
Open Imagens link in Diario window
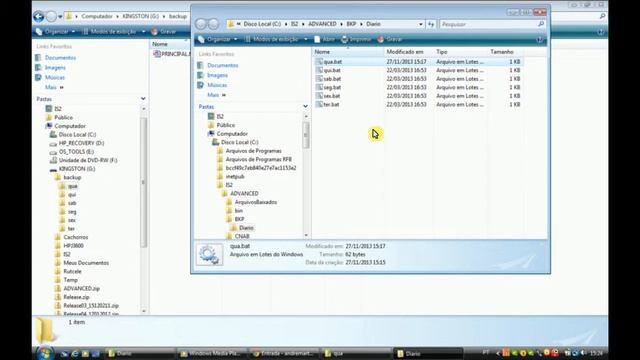pyautogui.click(x=217, y=75)
